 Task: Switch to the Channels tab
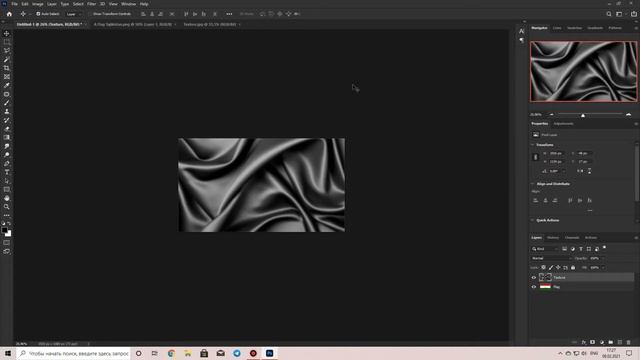point(572,238)
